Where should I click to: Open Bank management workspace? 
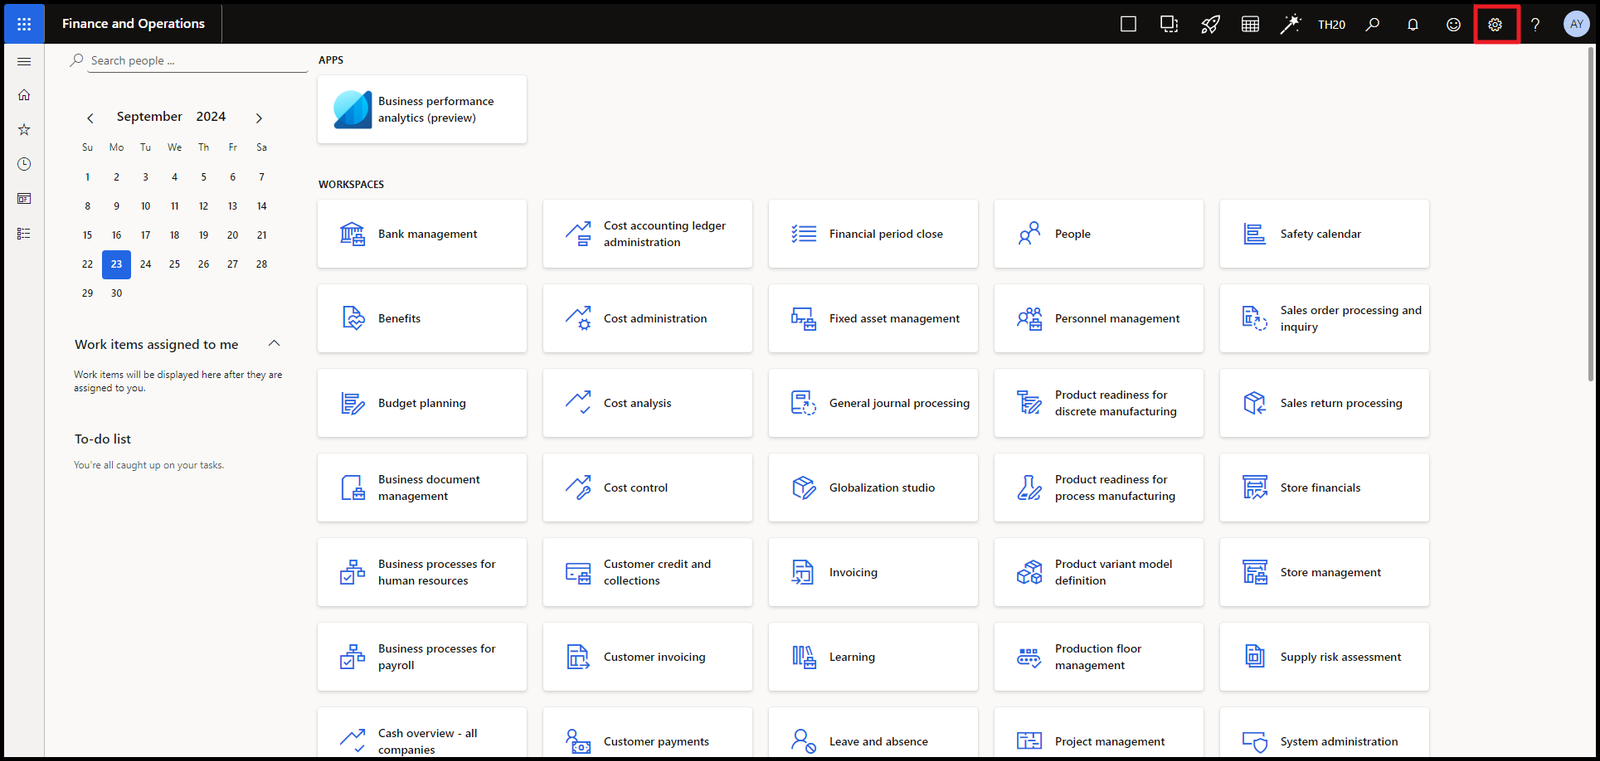point(422,234)
